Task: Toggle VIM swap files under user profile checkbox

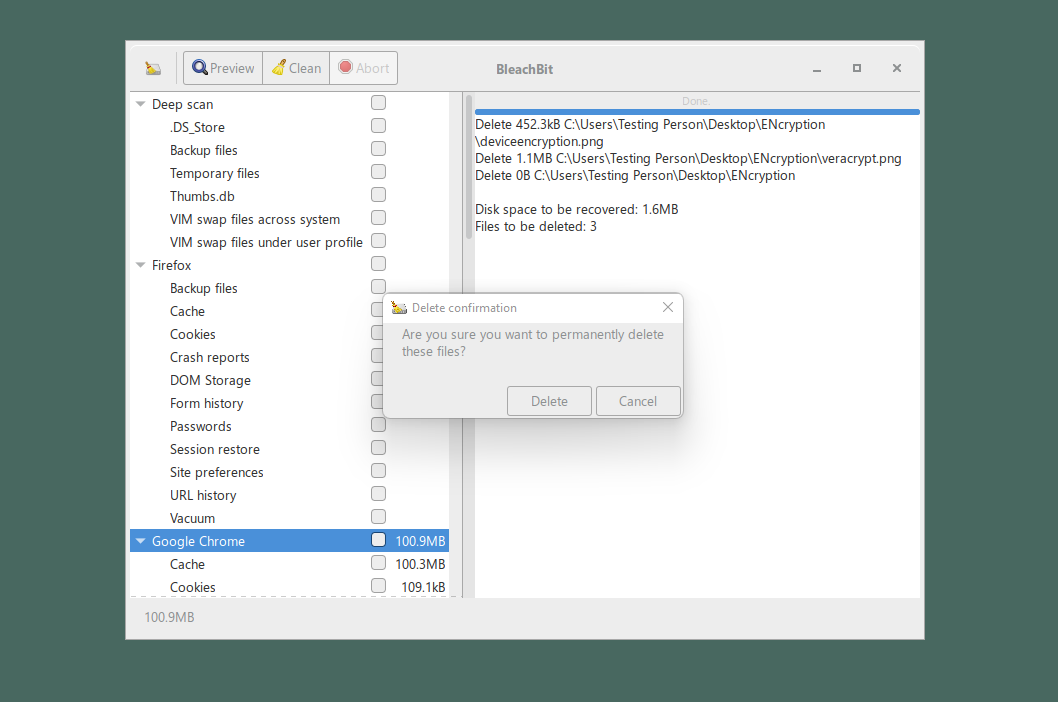Action: (379, 240)
